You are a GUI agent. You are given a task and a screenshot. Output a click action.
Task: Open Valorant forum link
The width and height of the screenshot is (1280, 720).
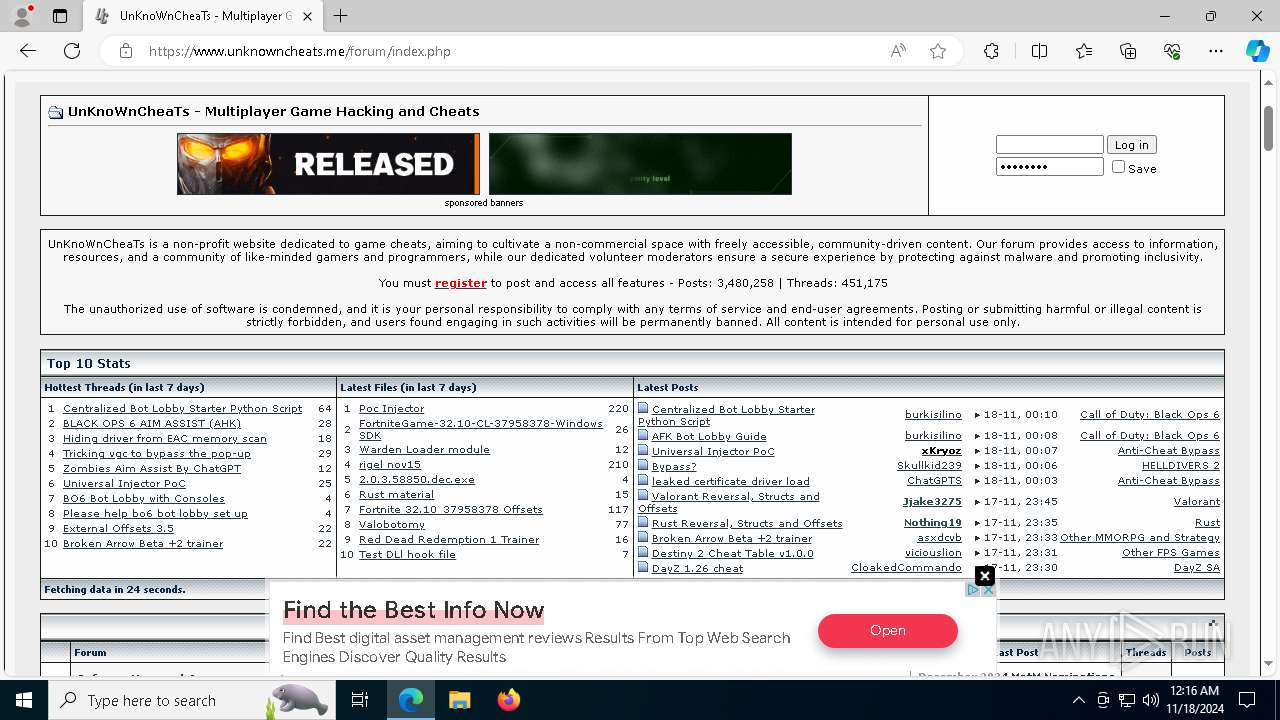coord(1197,501)
